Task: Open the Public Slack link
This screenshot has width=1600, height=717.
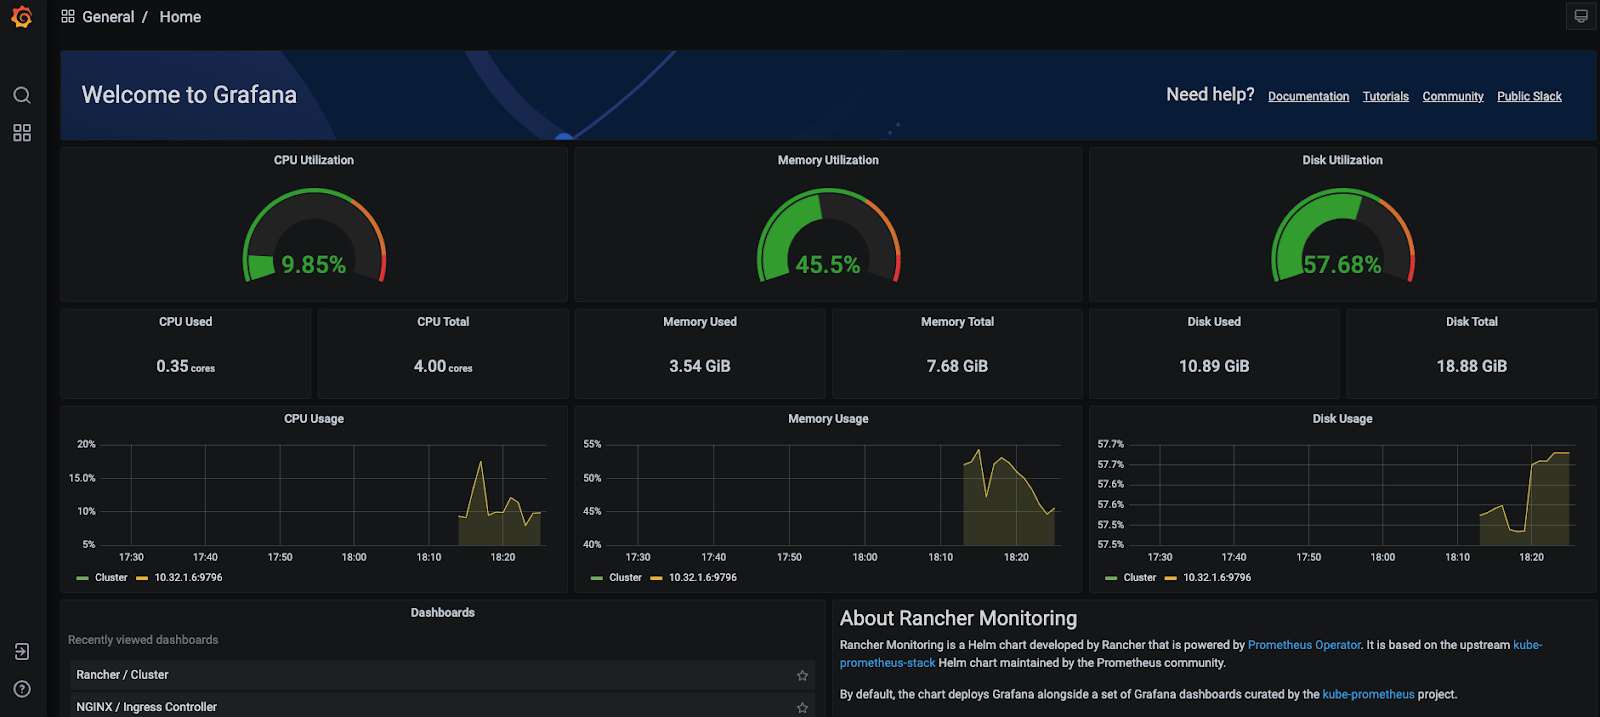Action: coord(1529,96)
